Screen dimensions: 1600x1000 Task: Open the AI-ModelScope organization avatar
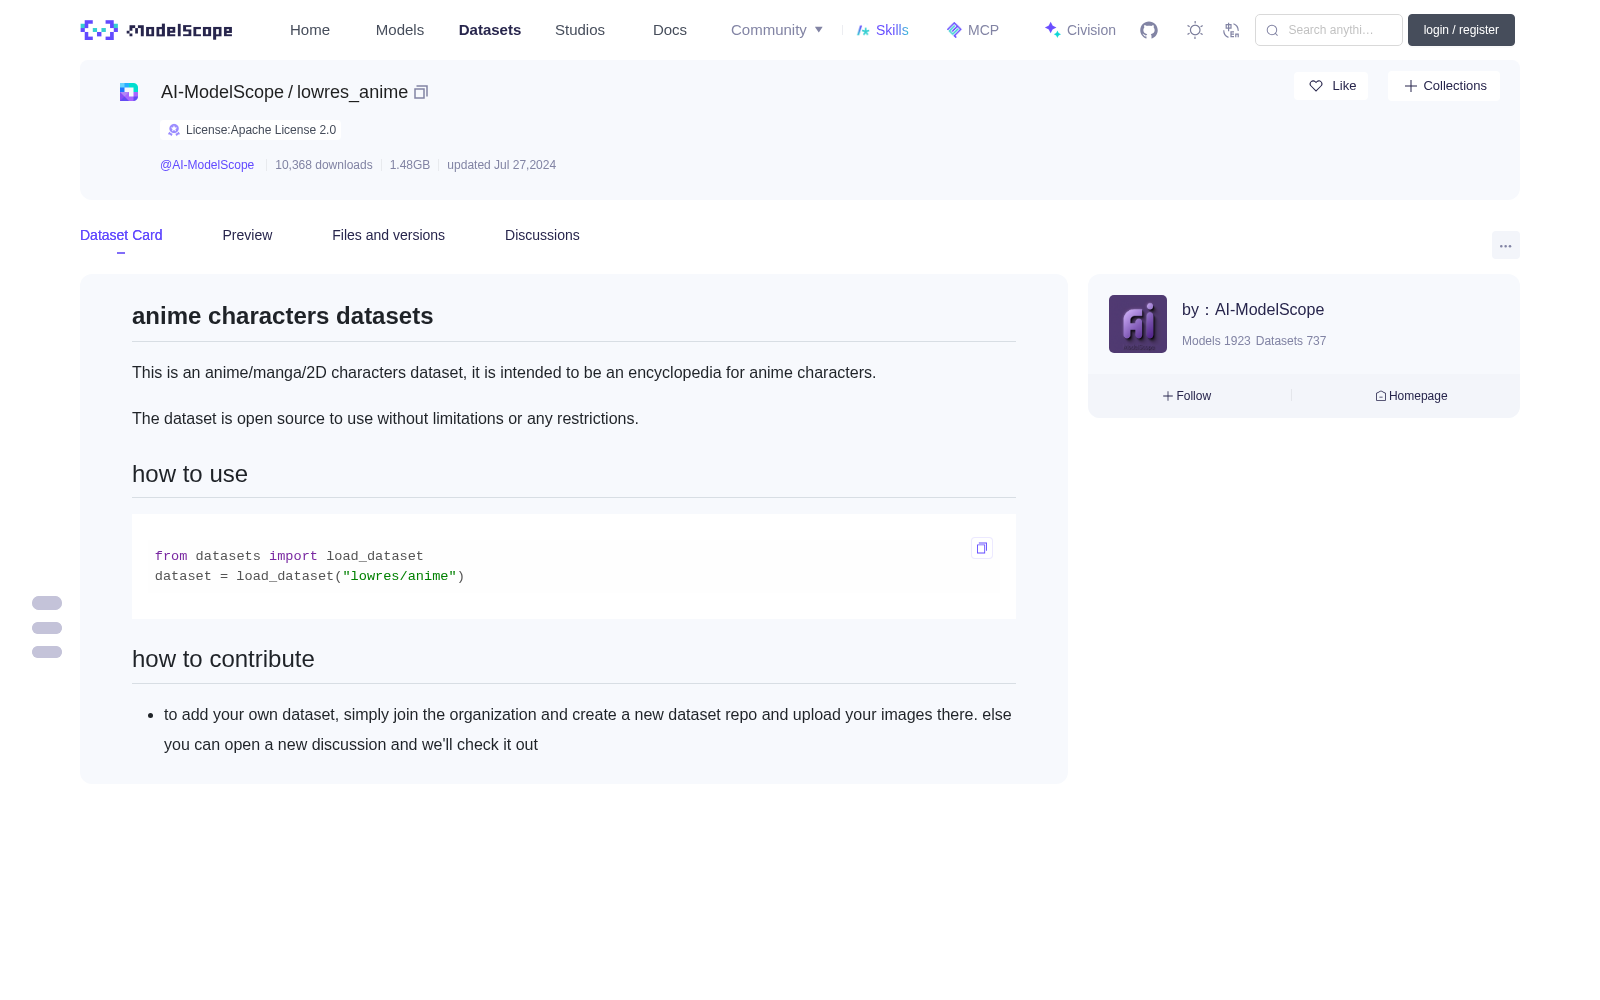(1138, 324)
